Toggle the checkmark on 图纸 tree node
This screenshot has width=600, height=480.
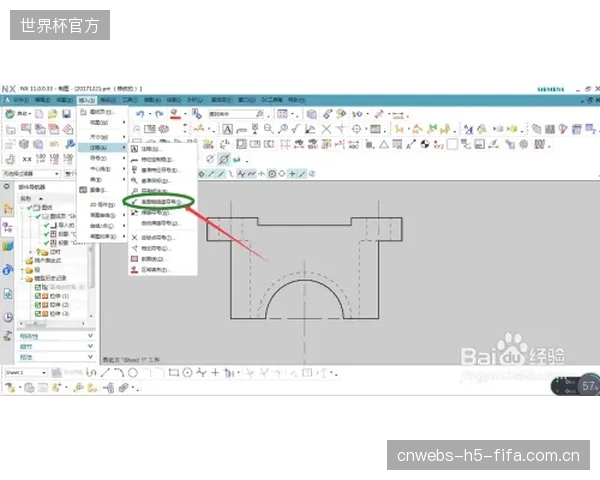coord(29,207)
